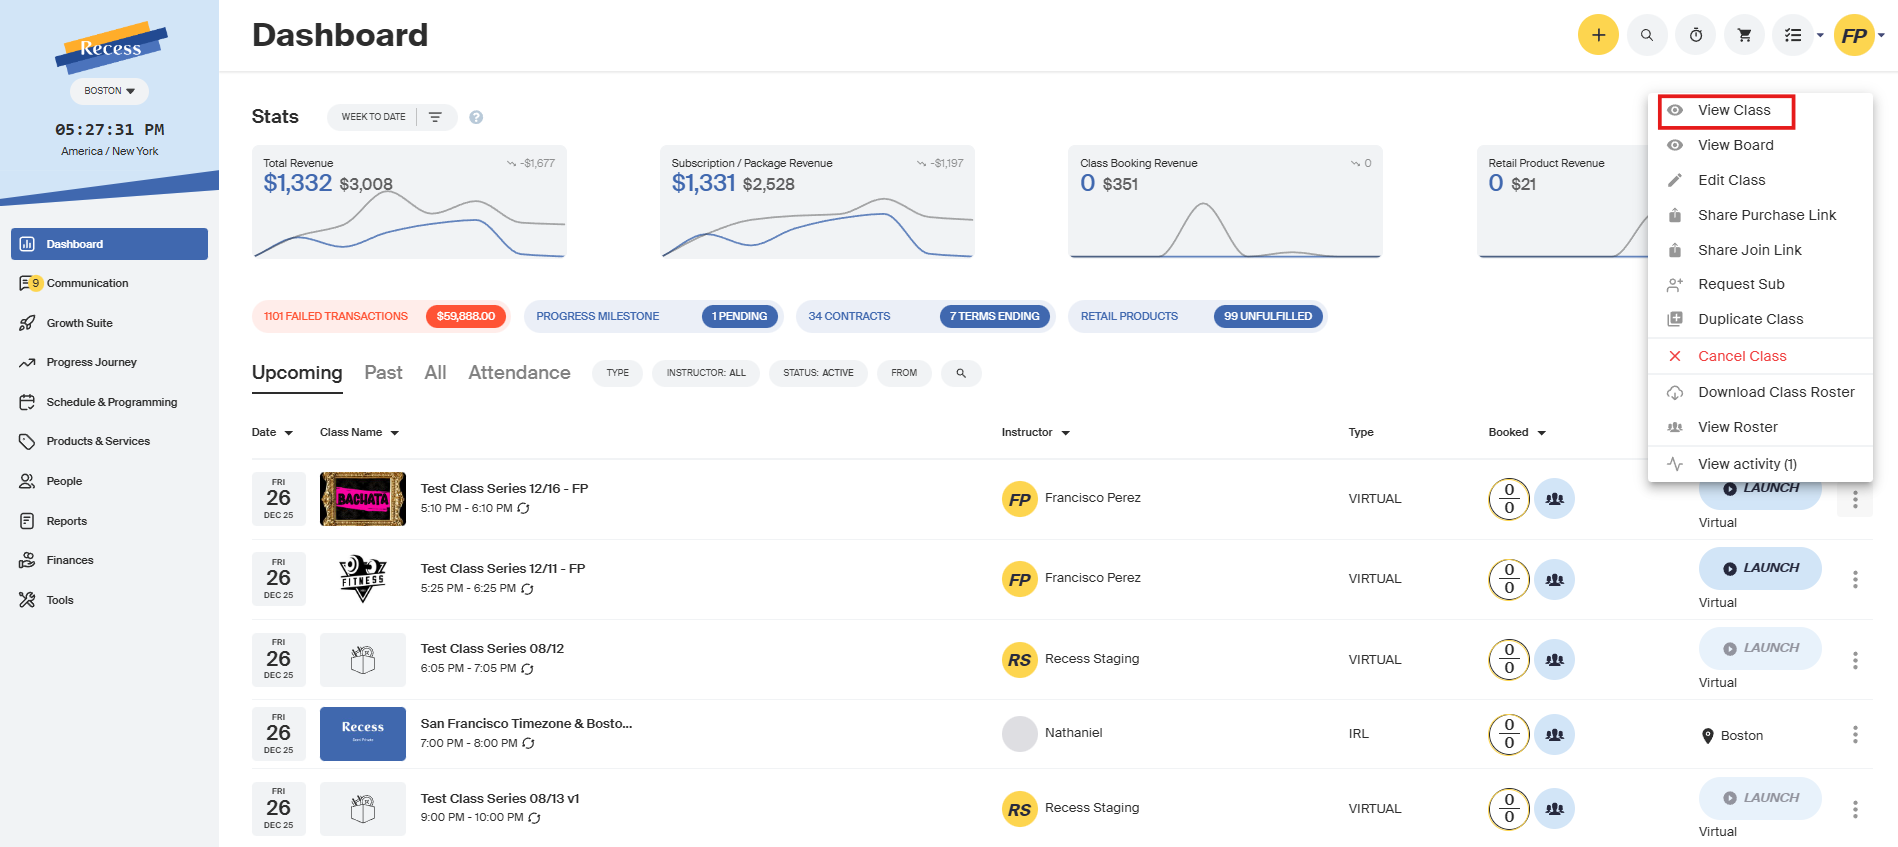
Task: Open the Week to Date stats filter
Action: (374, 117)
